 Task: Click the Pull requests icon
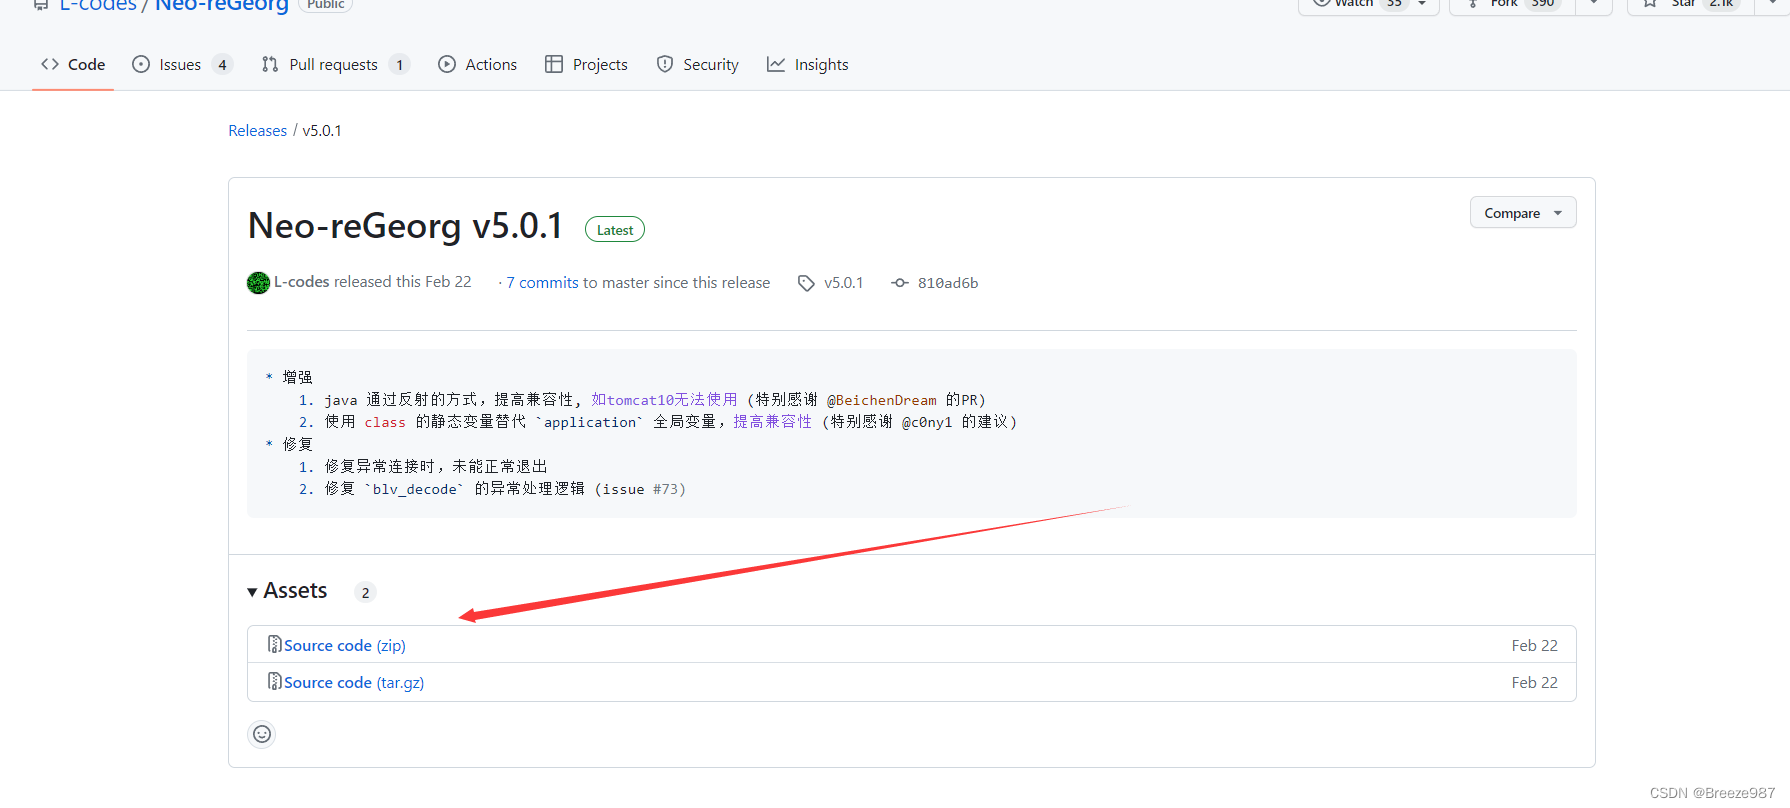coord(270,64)
